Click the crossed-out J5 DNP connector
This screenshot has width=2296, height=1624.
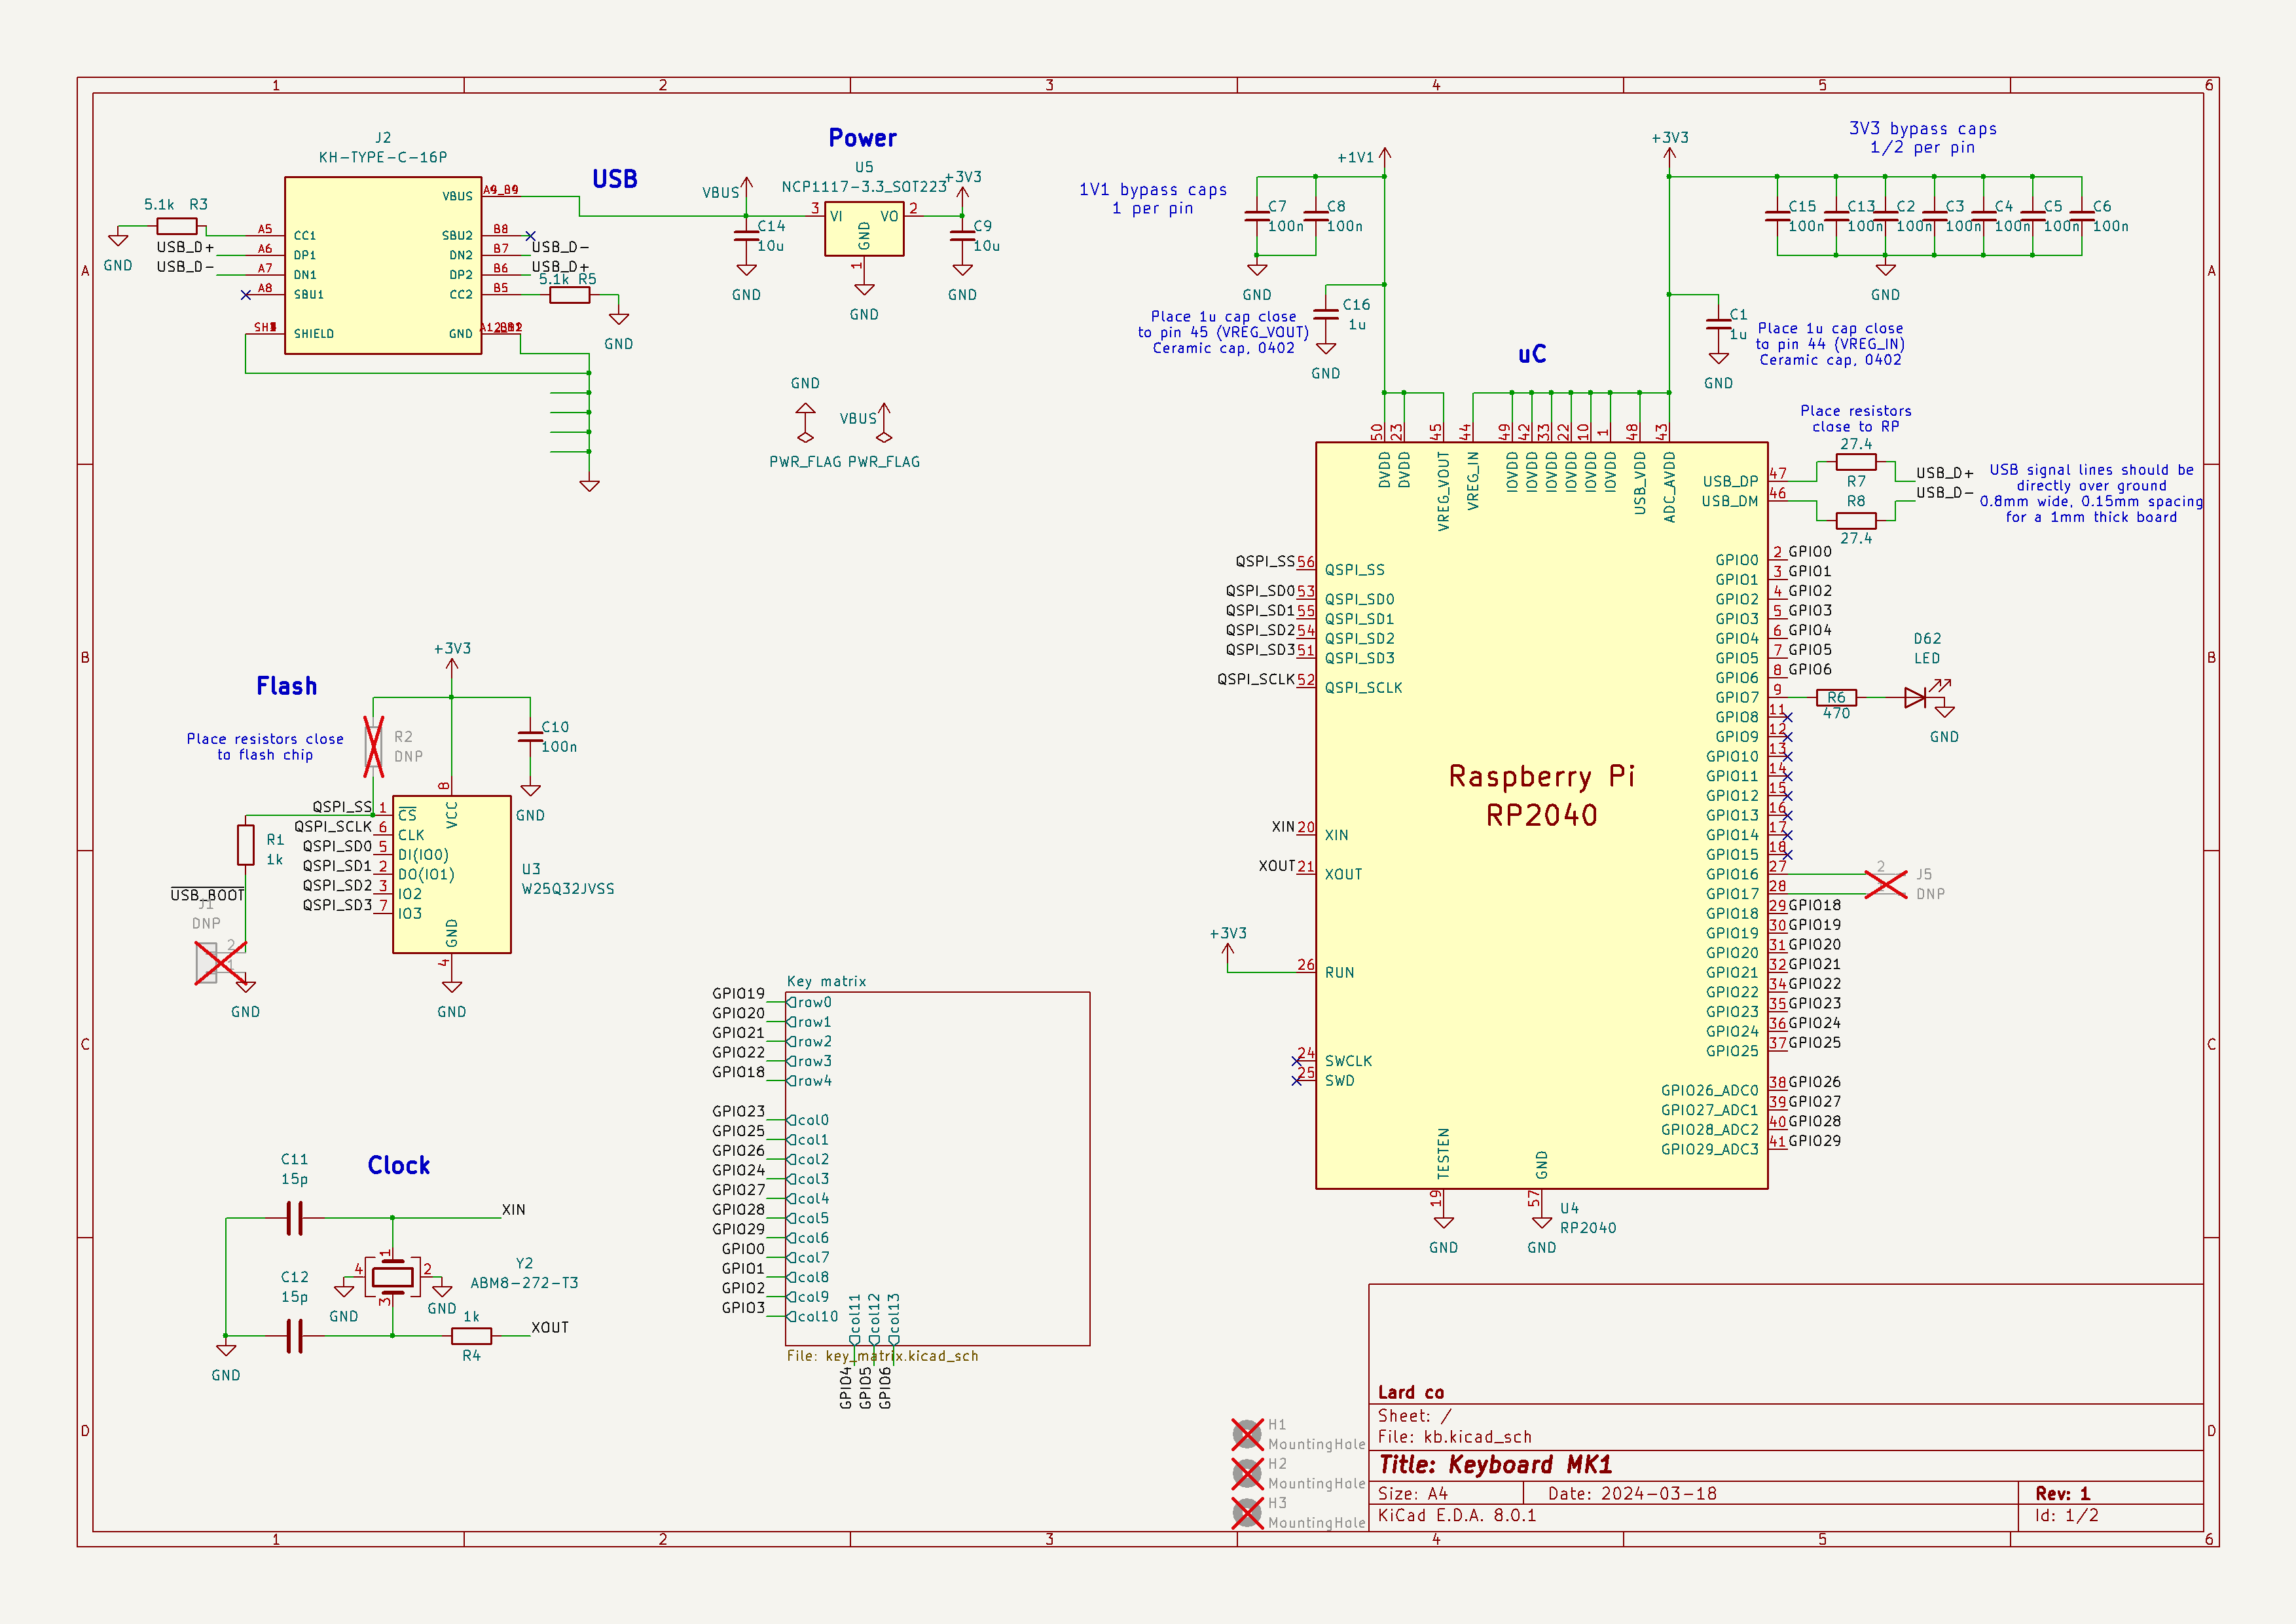[1885, 883]
